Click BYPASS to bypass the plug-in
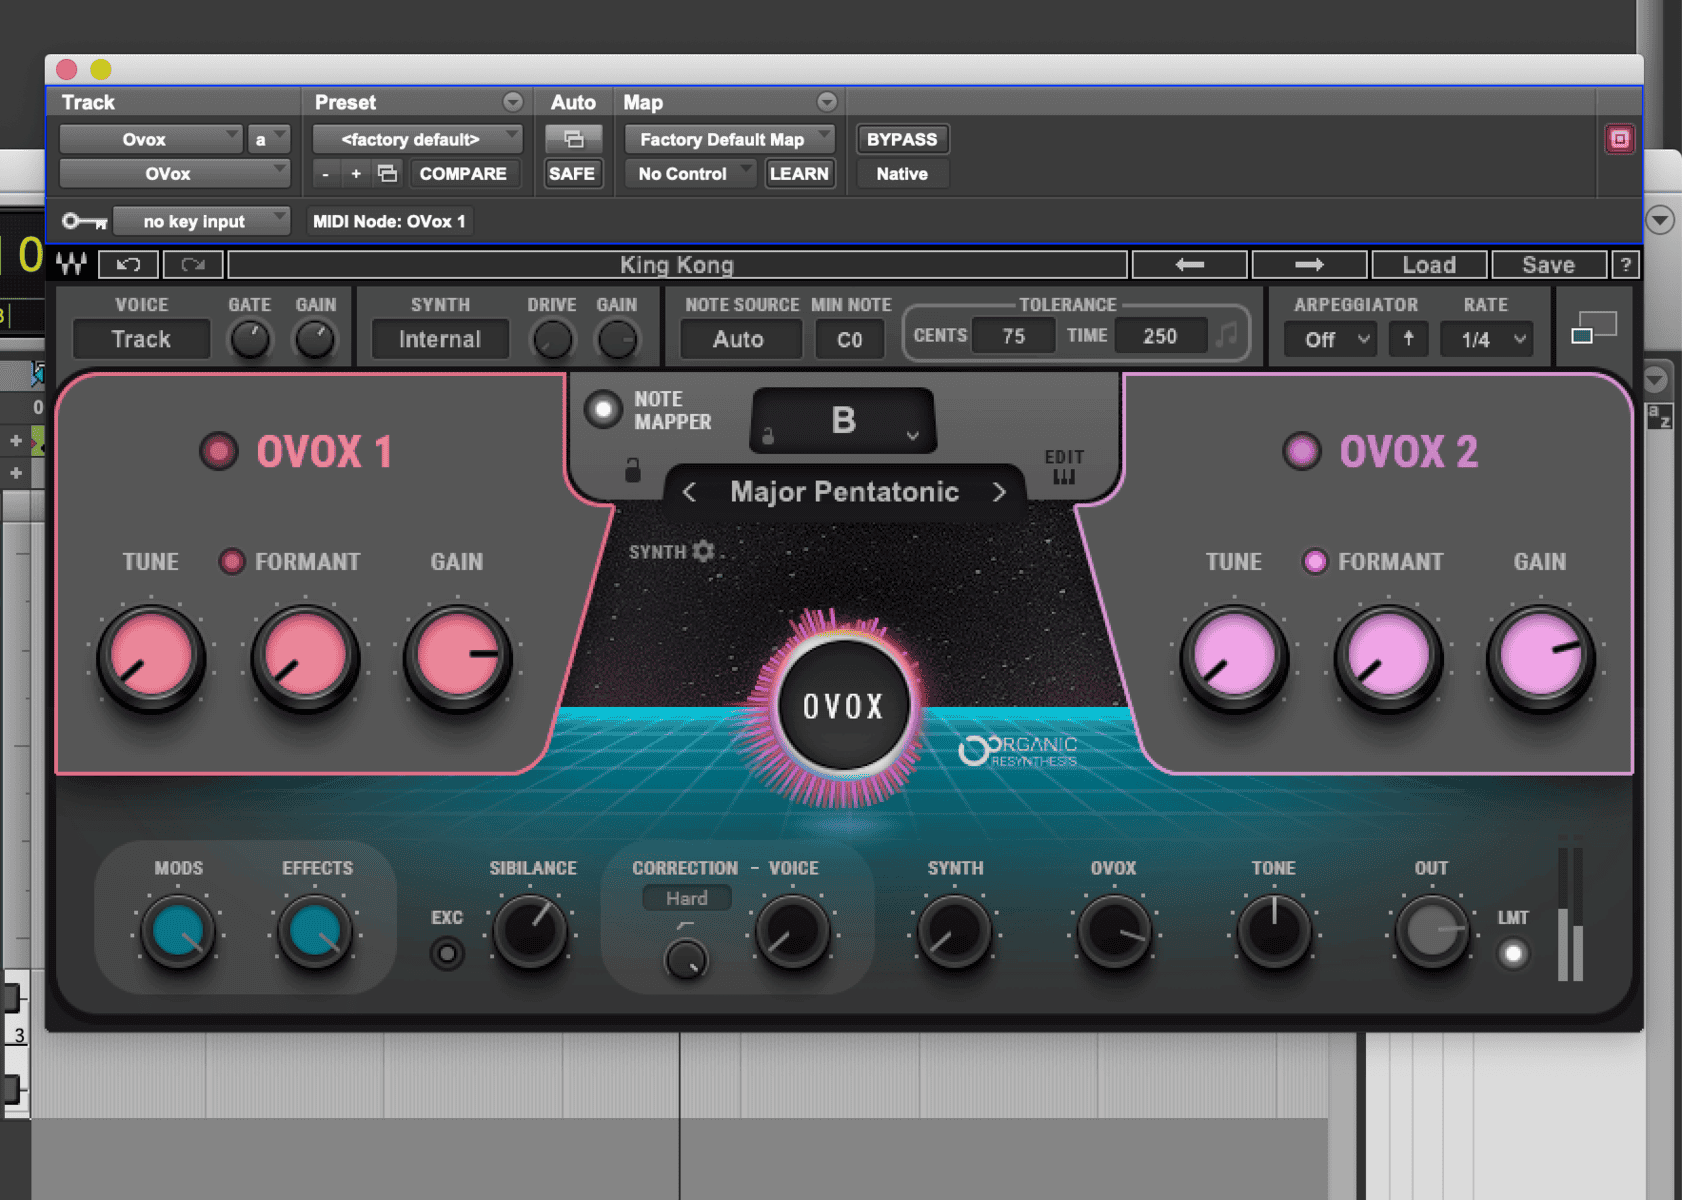The width and height of the screenshot is (1682, 1200). click(902, 139)
